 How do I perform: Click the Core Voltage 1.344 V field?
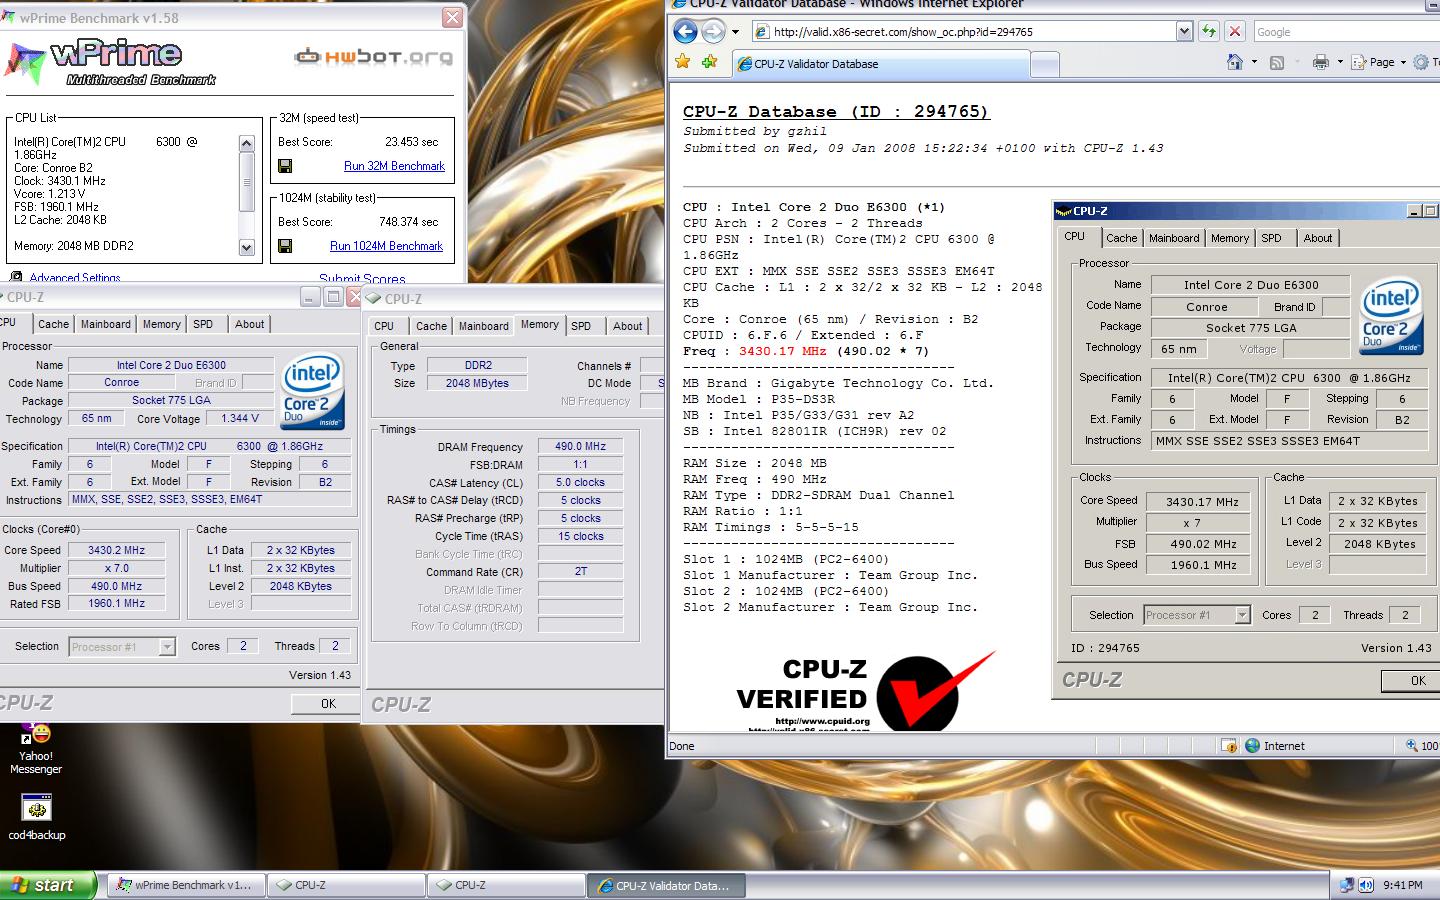pyautogui.click(x=240, y=419)
